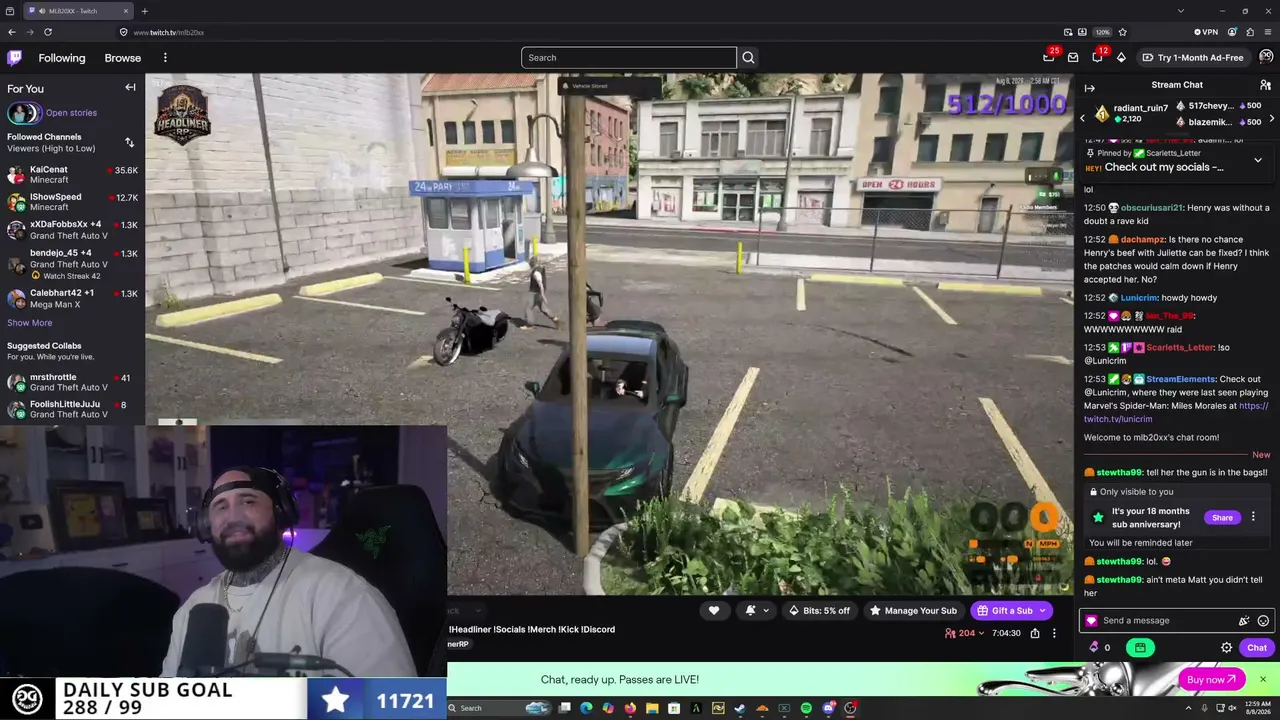Open chat settings gear
The width and height of the screenshot is (1280, 720).
1227,648
